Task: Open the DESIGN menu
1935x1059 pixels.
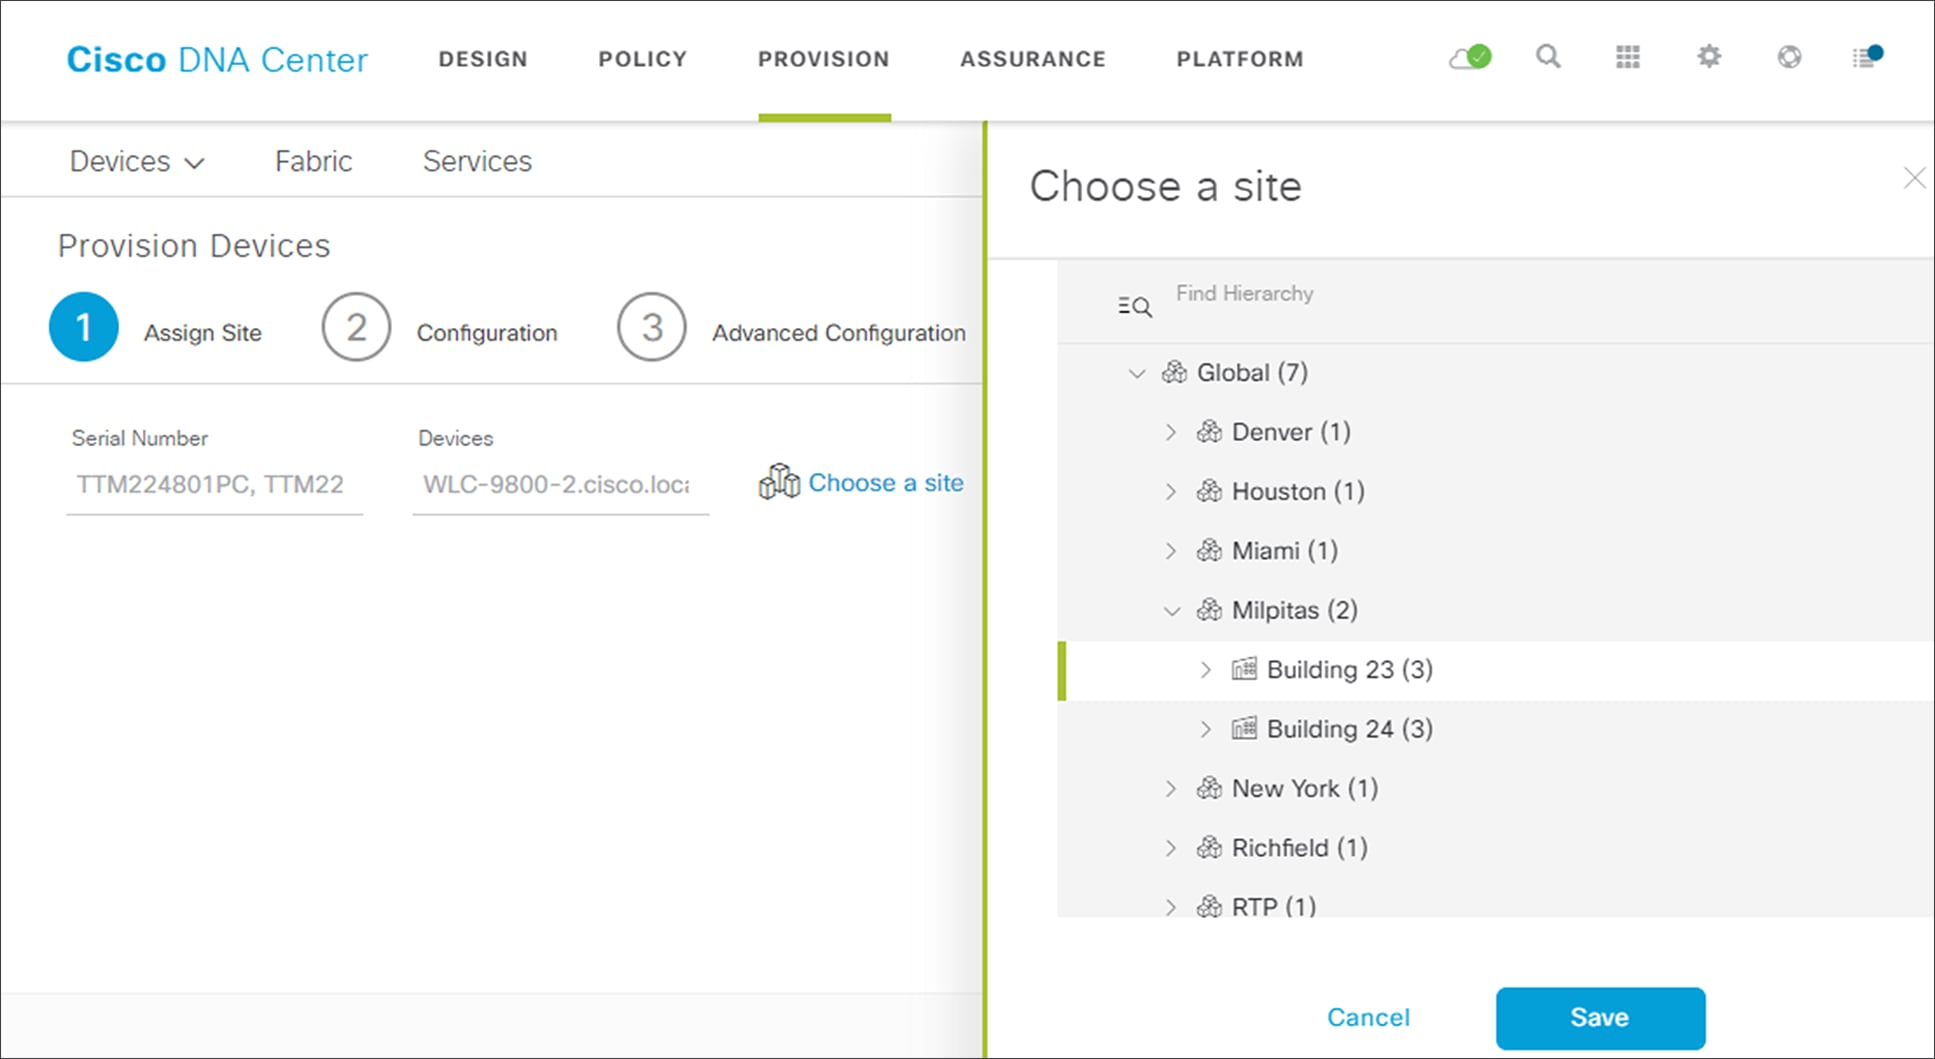Action: (x=483, y=59)
